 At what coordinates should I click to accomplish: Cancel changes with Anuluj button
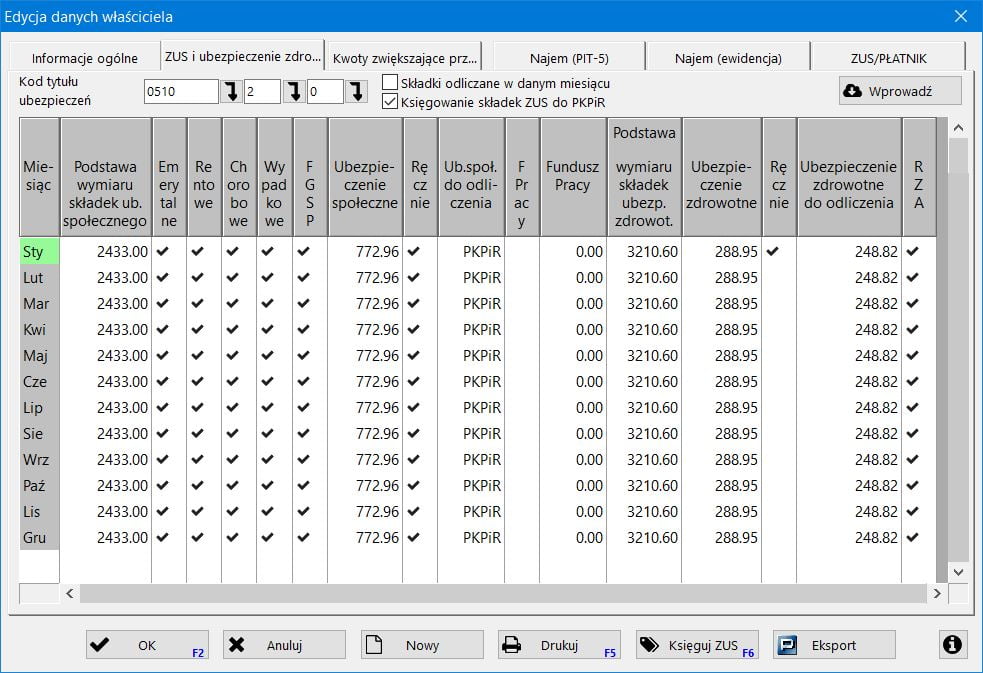click(x=284, y=645)
